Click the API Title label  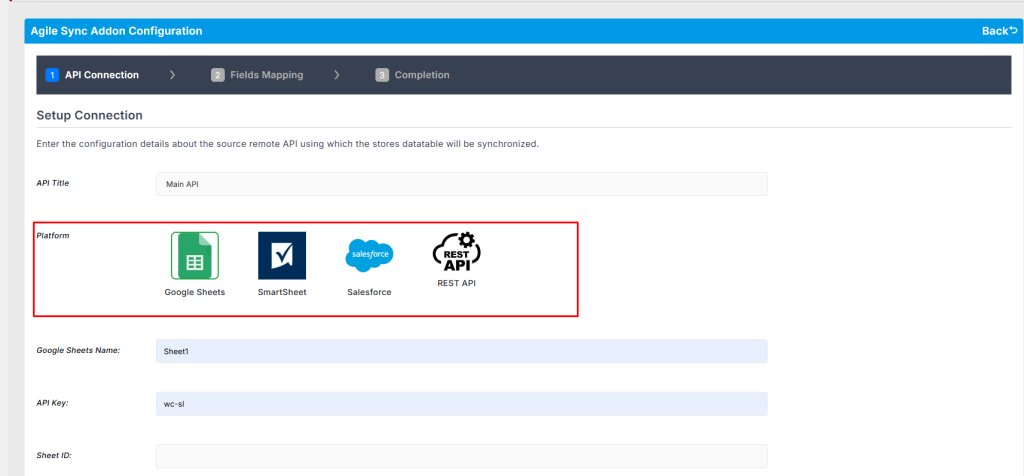tap(53, 183)
